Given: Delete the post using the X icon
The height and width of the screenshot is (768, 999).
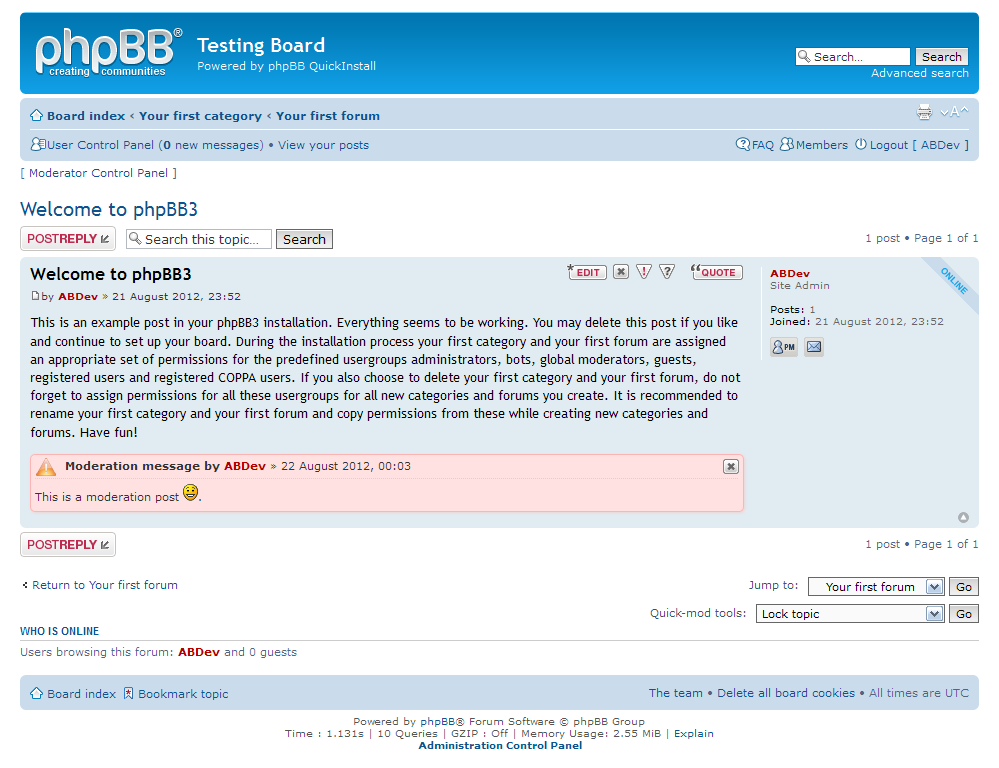Looking at the screenshot, I should coord(621,272).
